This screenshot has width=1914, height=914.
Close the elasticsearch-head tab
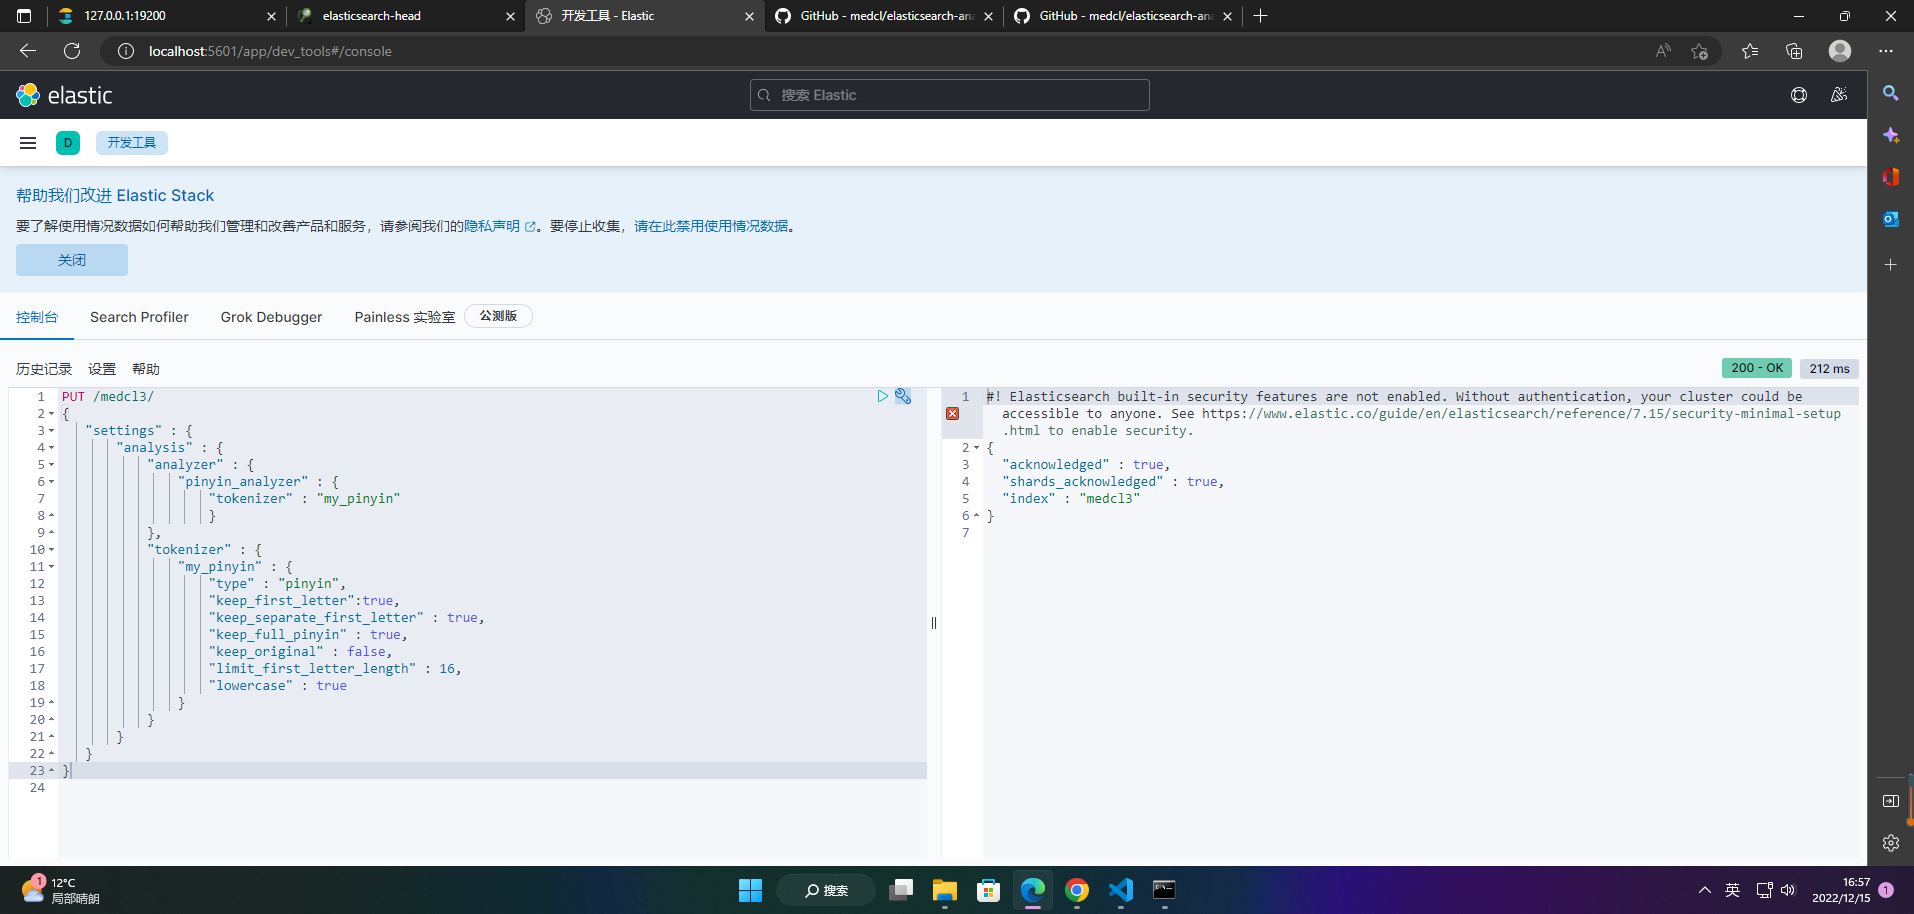pos(510,16)
